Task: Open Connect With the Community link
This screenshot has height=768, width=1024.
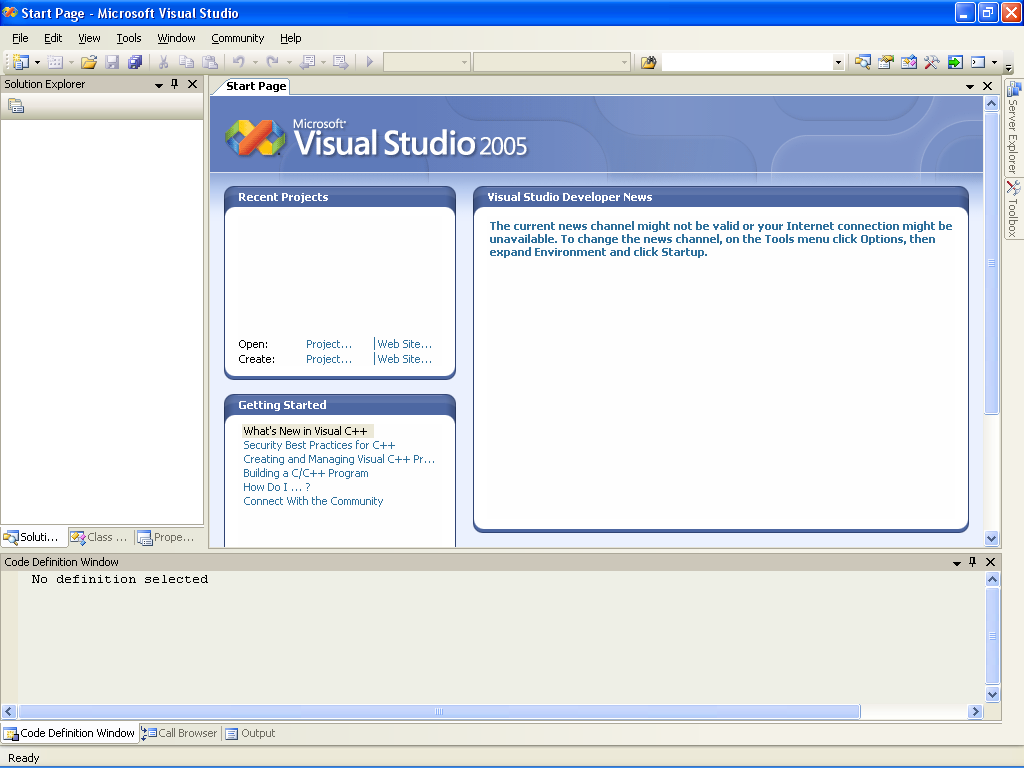Action: pos(313,502)
